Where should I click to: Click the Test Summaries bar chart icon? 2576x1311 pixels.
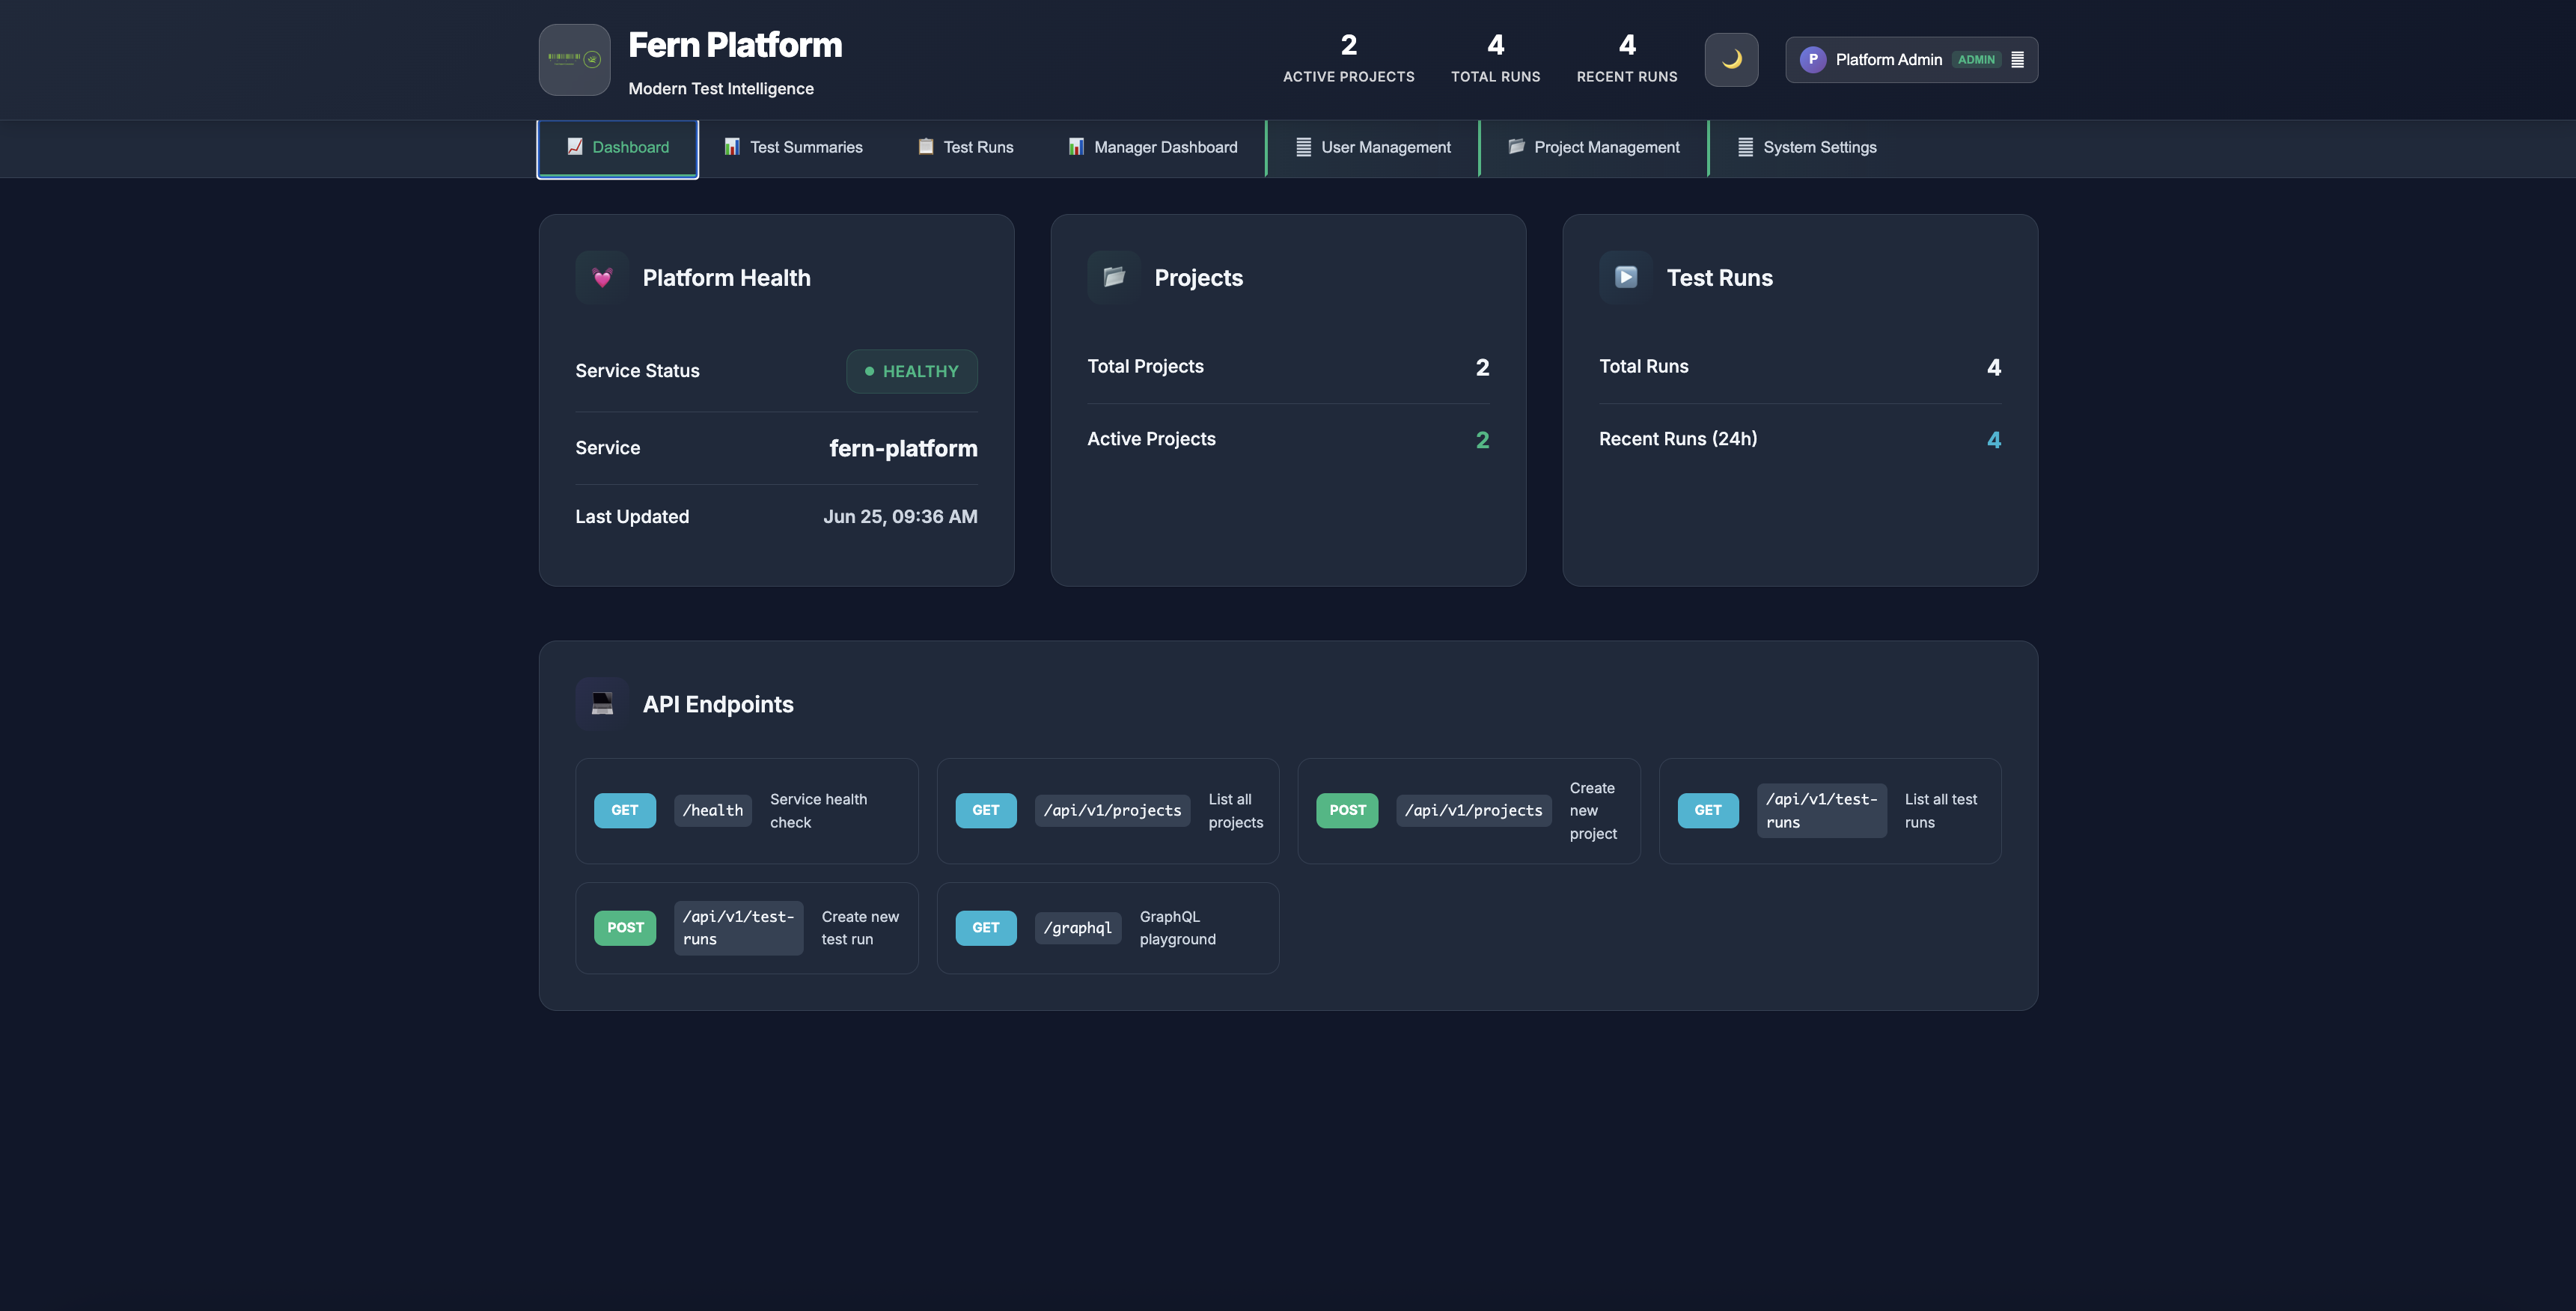click(x=732, y=147)
